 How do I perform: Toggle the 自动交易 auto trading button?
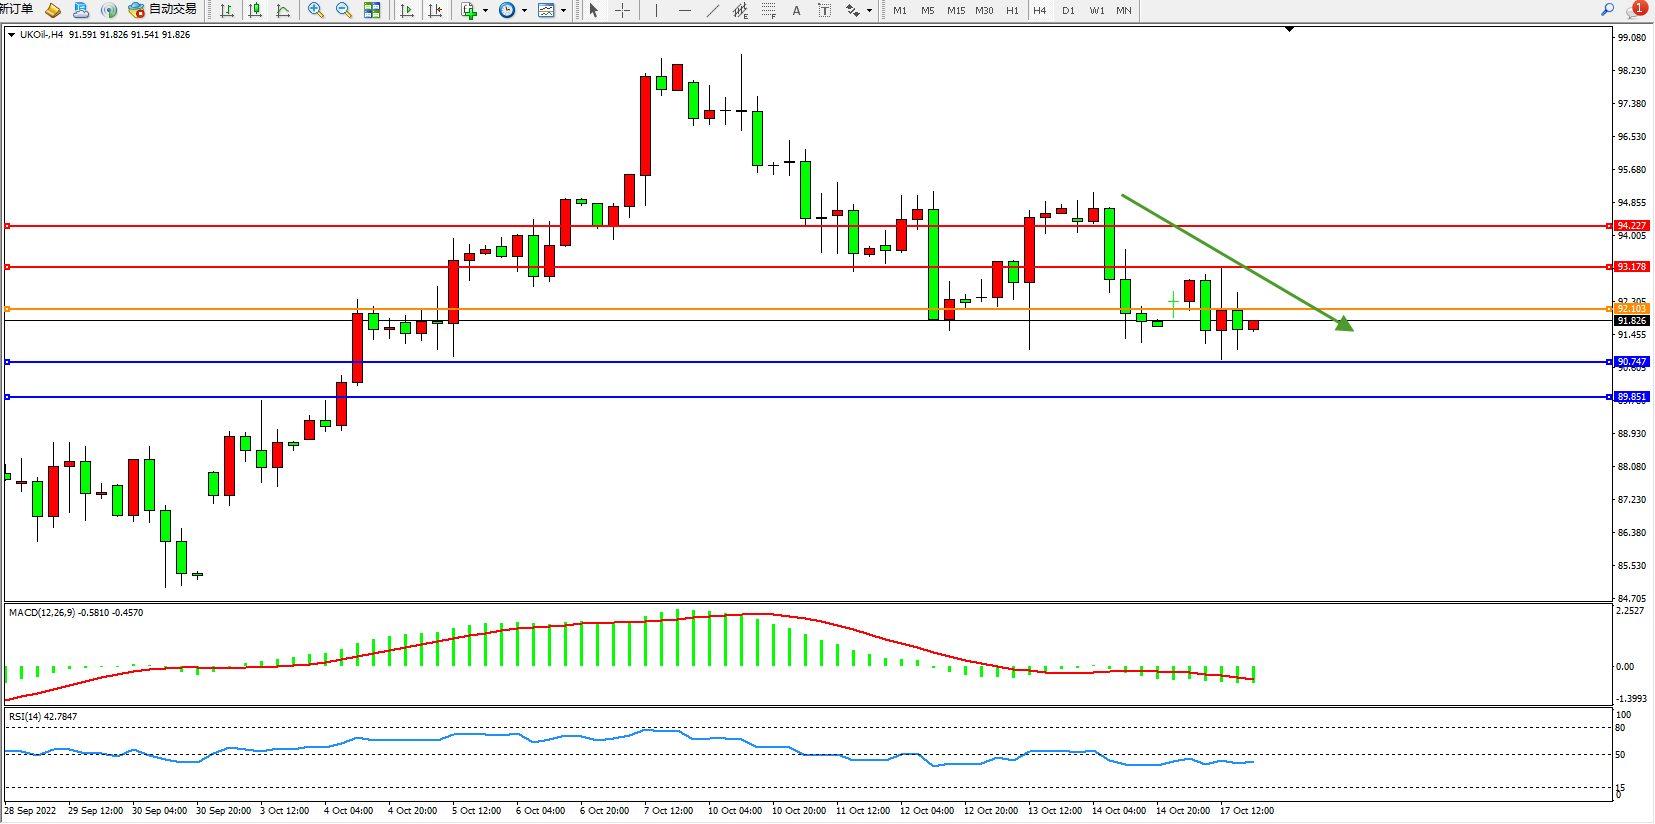(x=163, y=10)
